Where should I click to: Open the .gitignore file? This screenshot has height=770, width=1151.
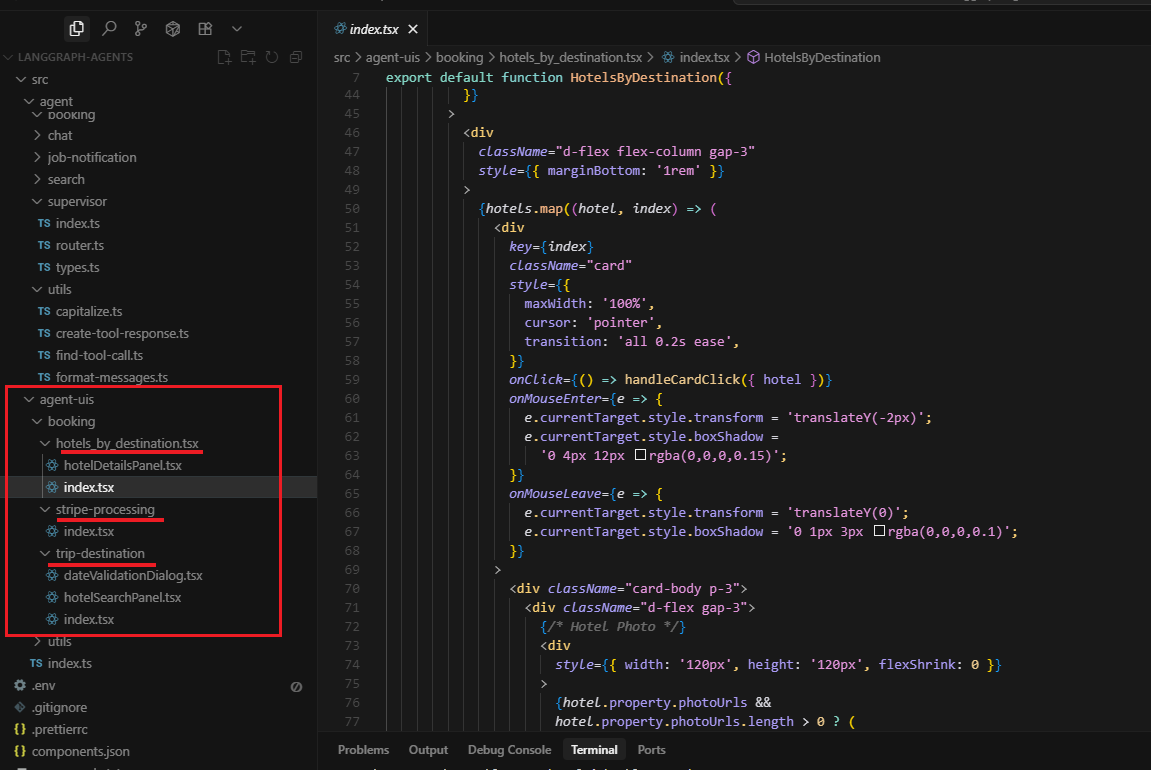(x=59, y=707)
